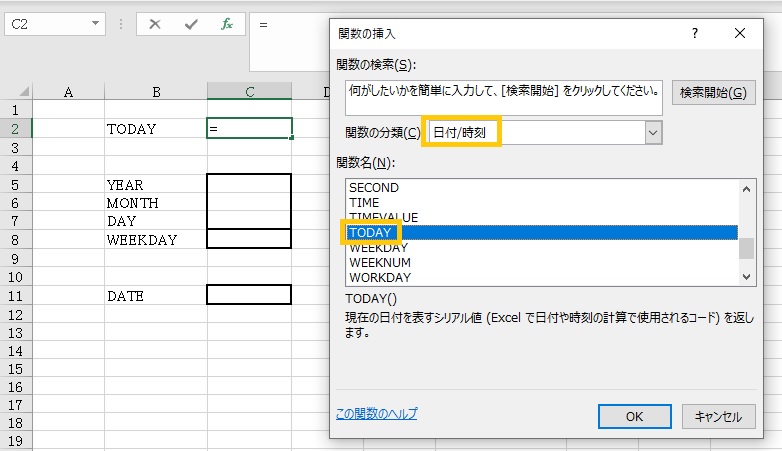The width and height of the screenshot is (782, 451).
Task: Select WEEKDAY in the function list
Action: (378, 247)
